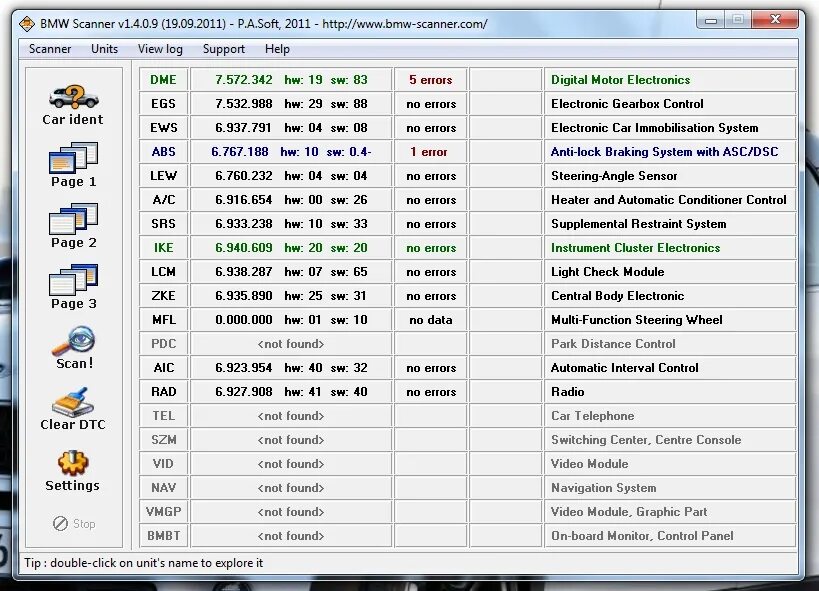Select the PDC unit name
Screen dimensions: 819x591
pyautogui.click(x=163, y=344)
